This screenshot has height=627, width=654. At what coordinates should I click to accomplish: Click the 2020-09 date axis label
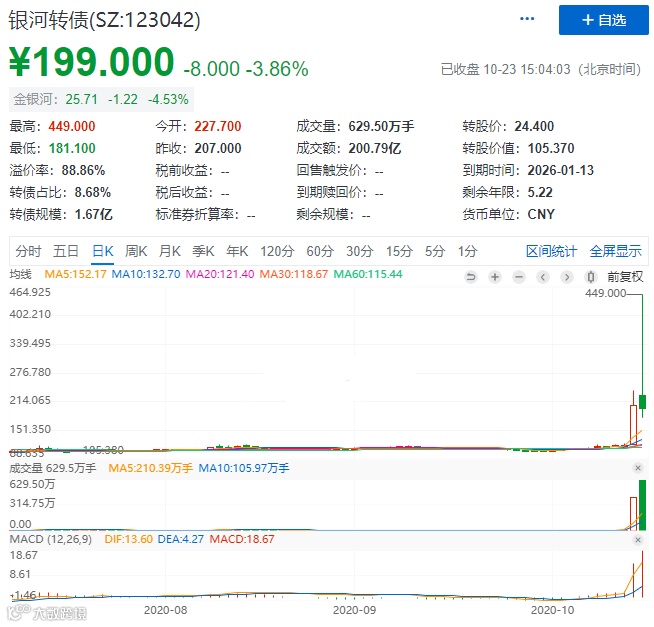pyautogui.click(x=355, y=610)
